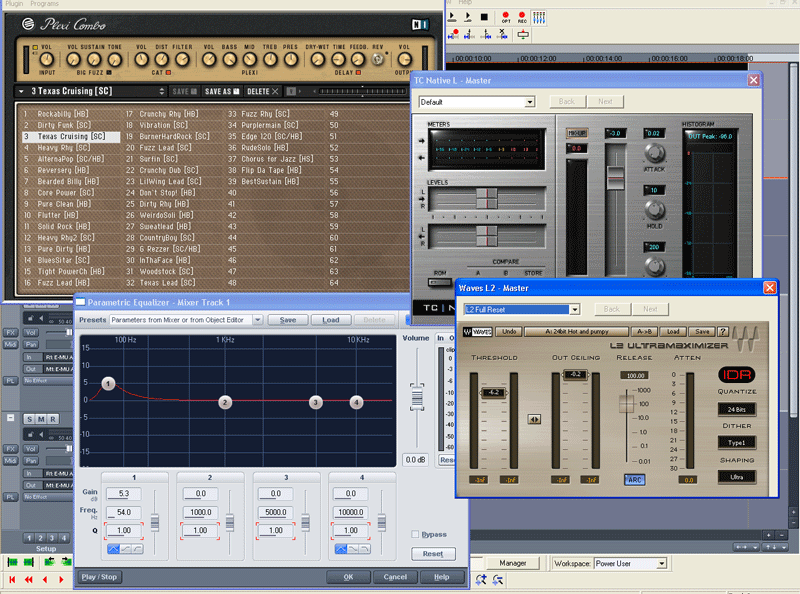Click the Play / Stop button in equalizer
800x594 pixels.
tap(99, 577)
